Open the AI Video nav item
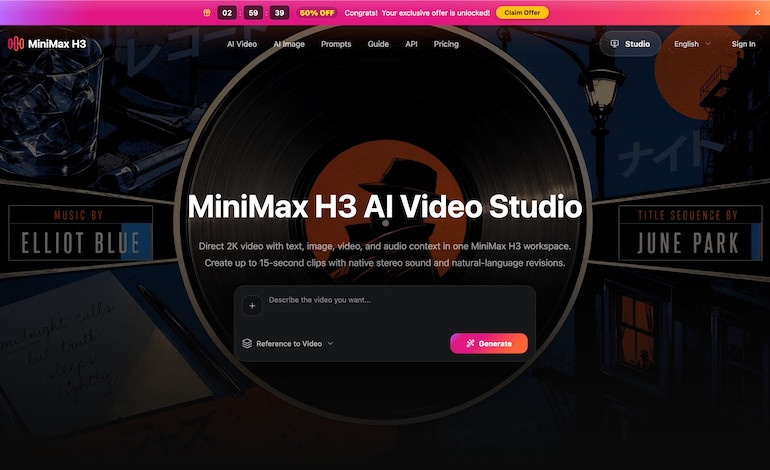Image resolution: width=770 pixels, height=470 pixels. (242, 44)
